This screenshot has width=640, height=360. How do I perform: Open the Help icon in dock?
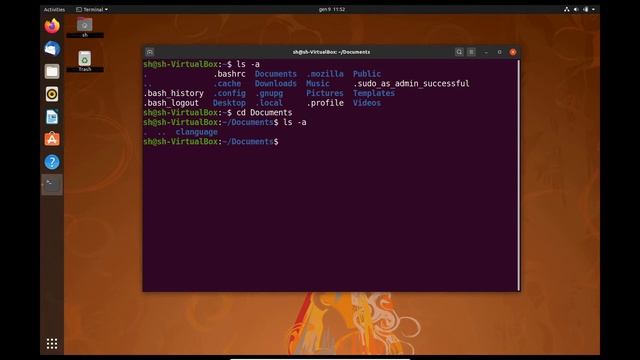52,162
